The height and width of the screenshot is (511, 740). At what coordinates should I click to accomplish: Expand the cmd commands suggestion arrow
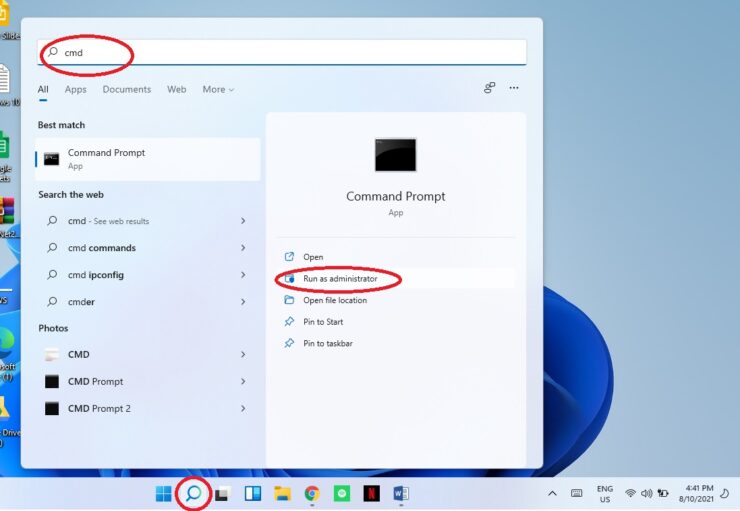(x=243, y=248)
